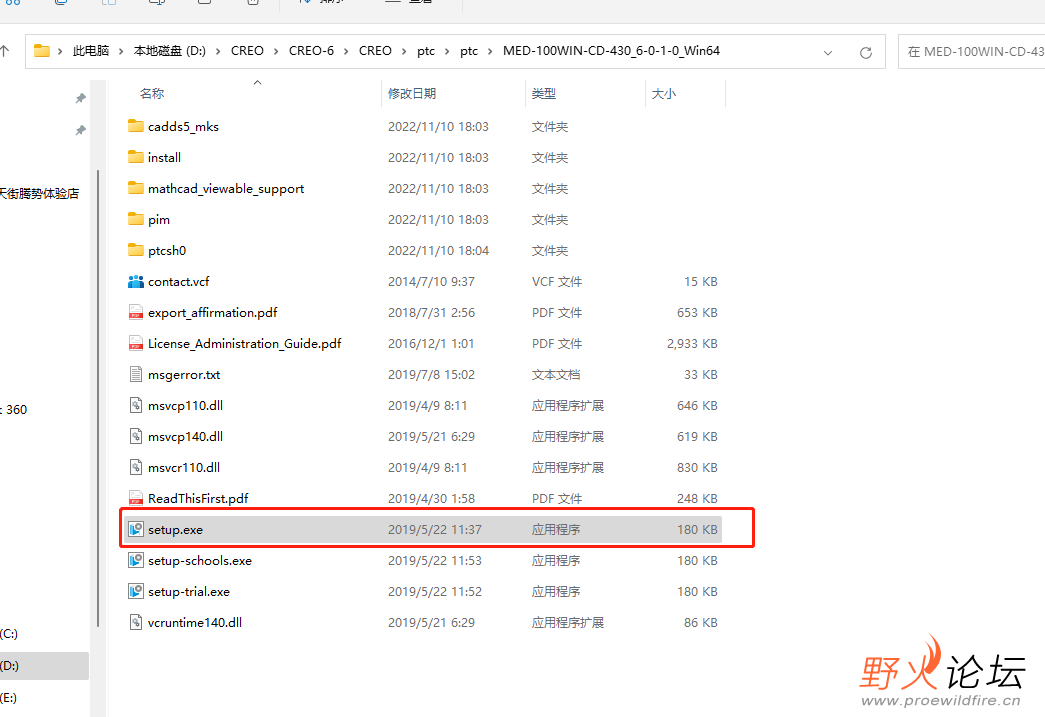
Task: Select file name vcruntime140.dll
Action: (195, 622)
